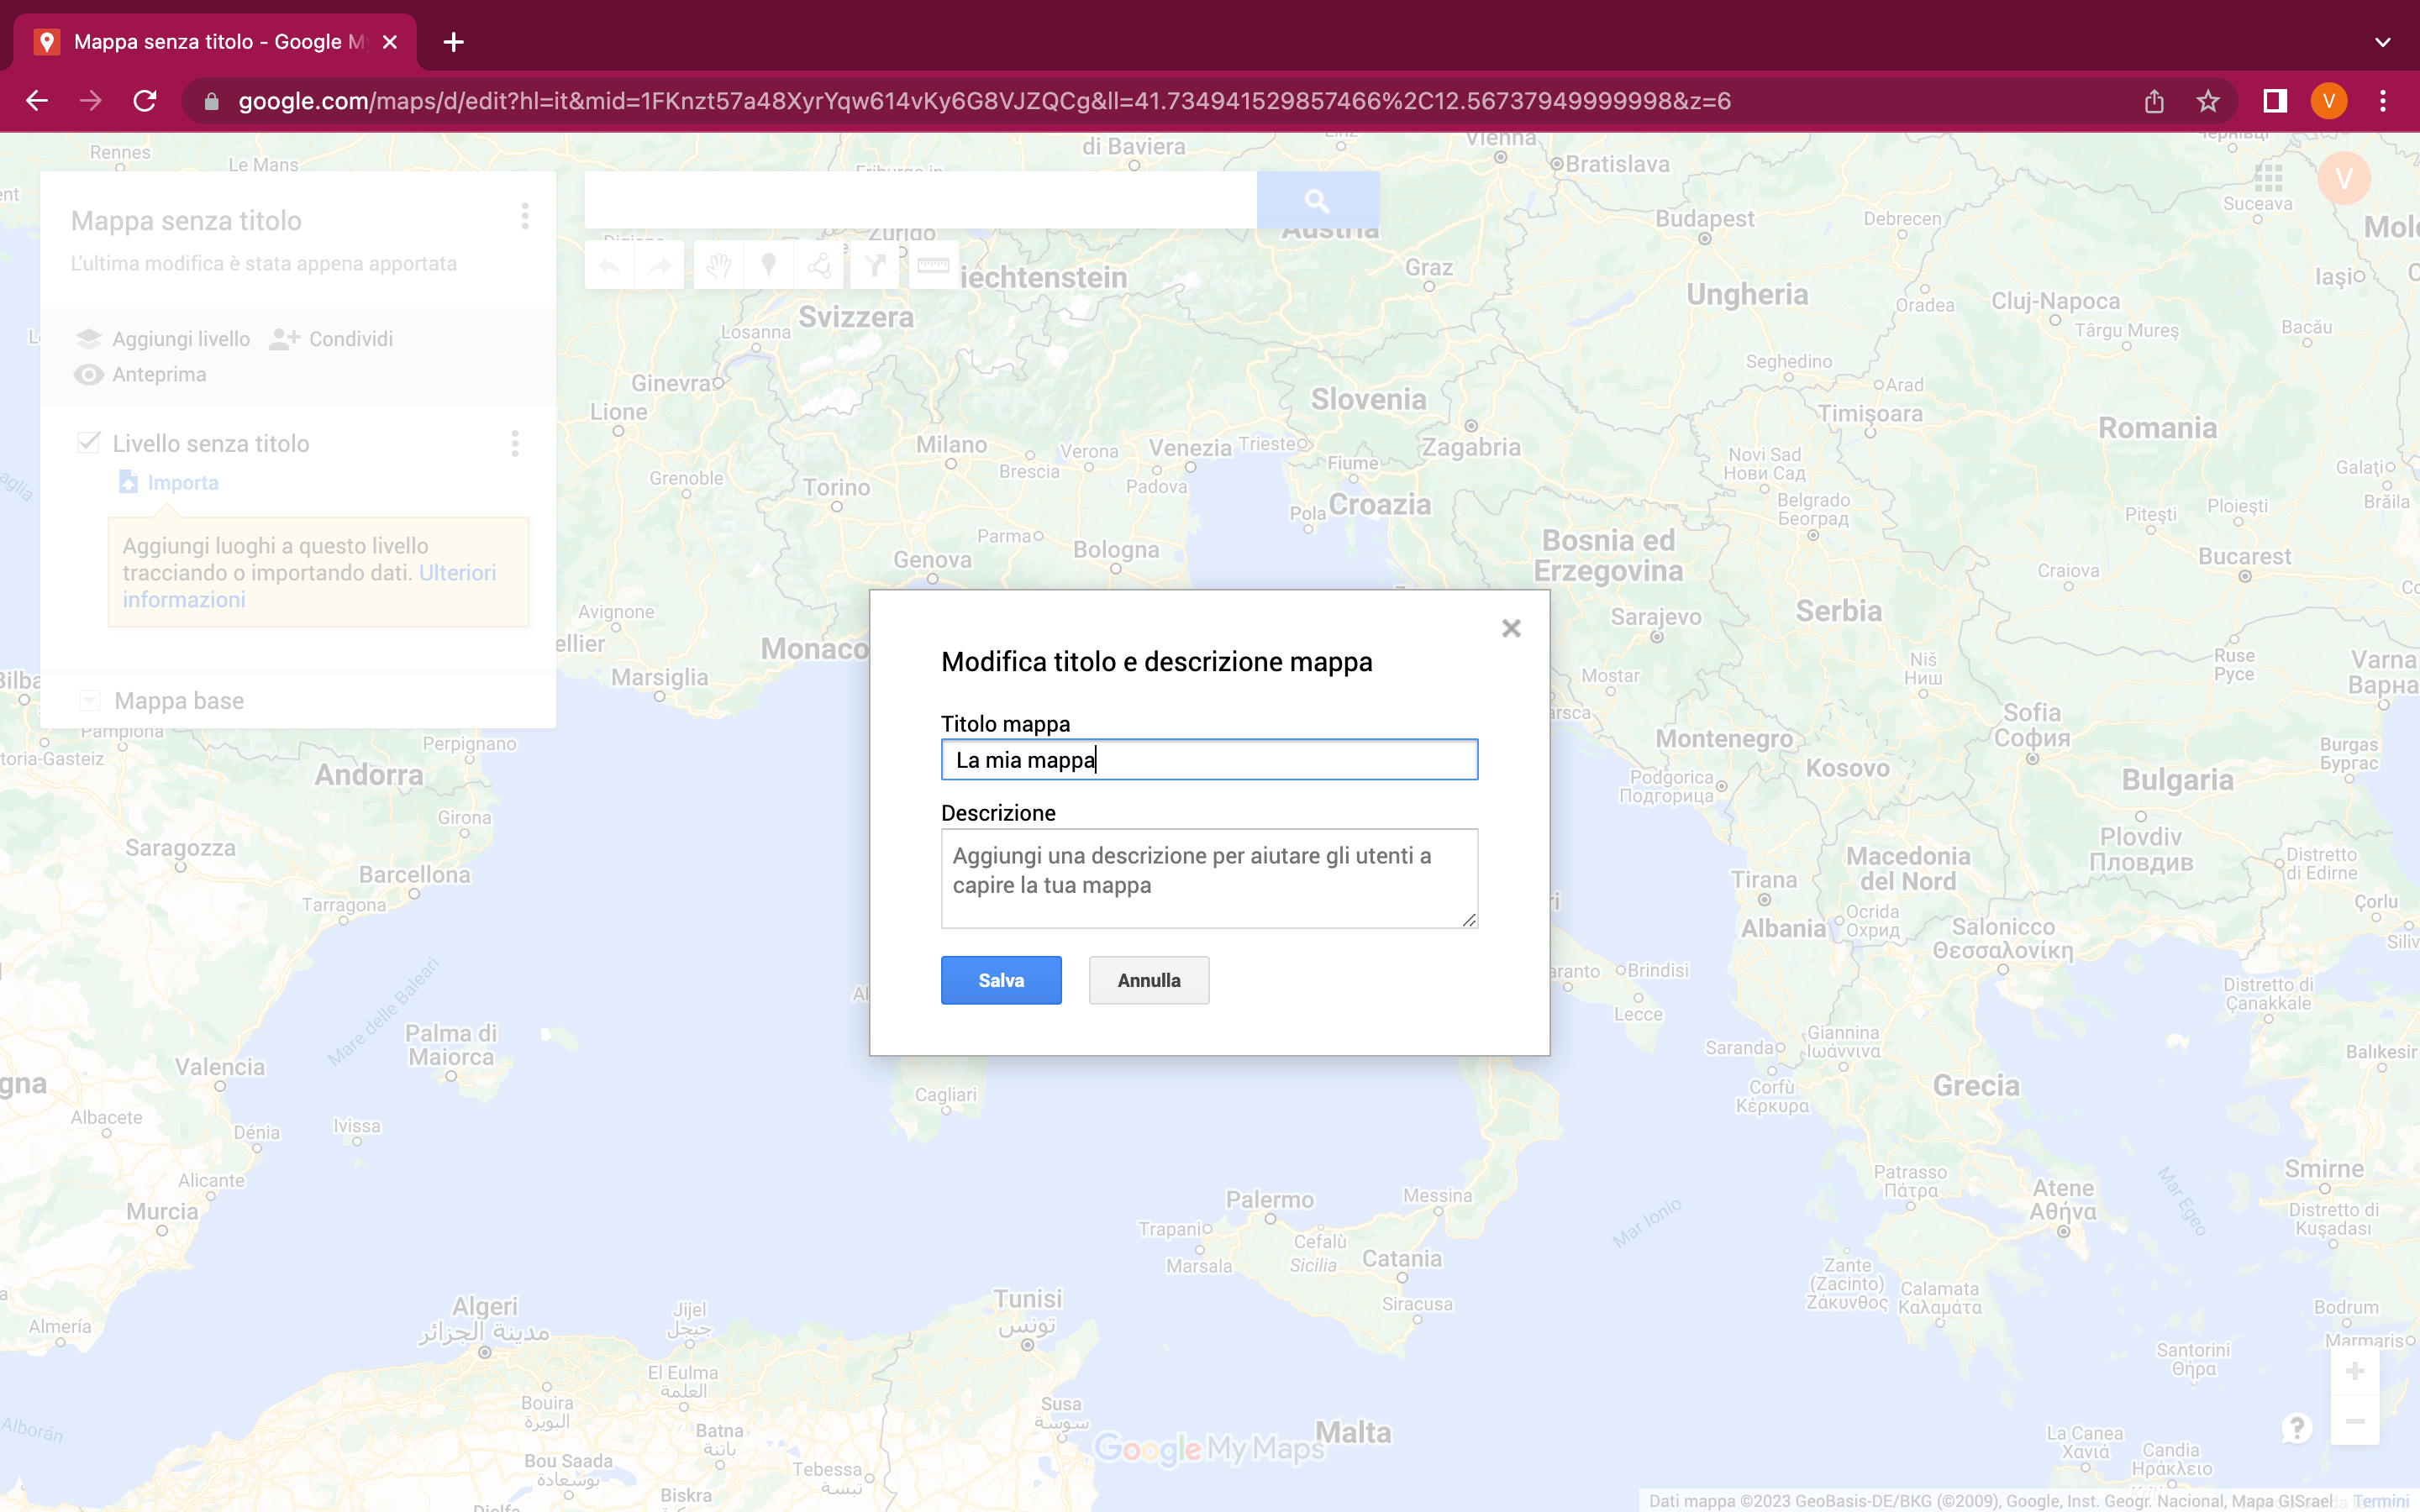Click the map zoom in plus
Viewport: 2420px width, 1512px height.
pos(2354,1371)
